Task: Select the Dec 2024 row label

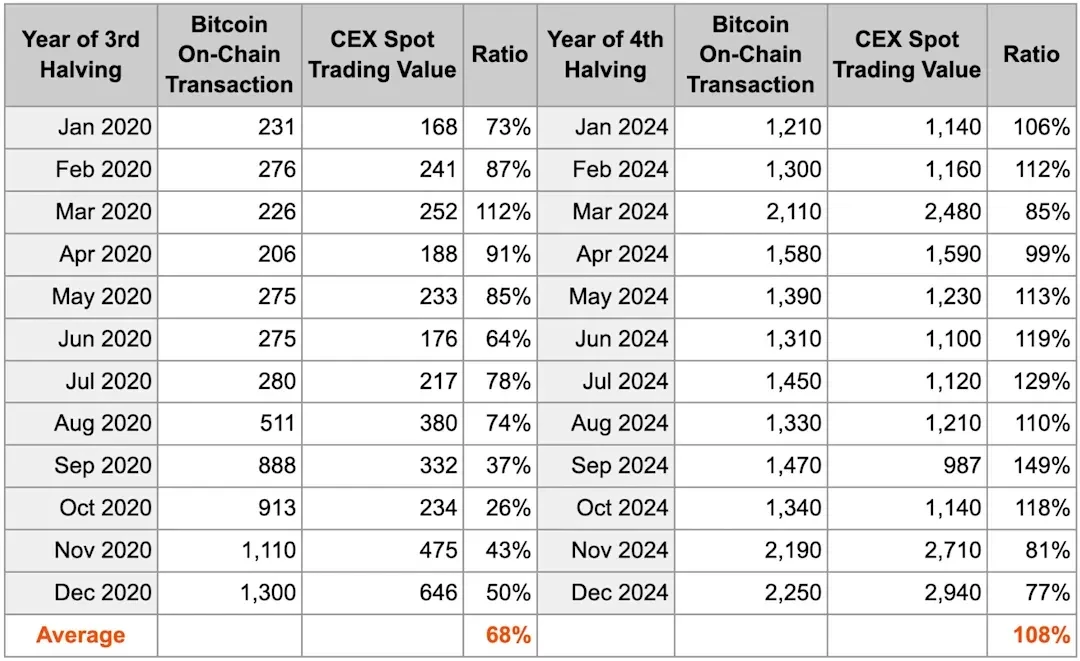Action: 620,592
